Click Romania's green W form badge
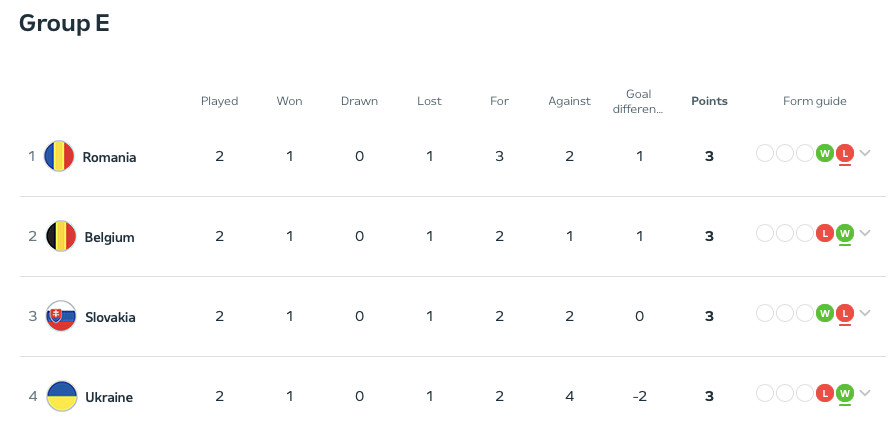Screen dimensions: 892x431 (825, 153)
